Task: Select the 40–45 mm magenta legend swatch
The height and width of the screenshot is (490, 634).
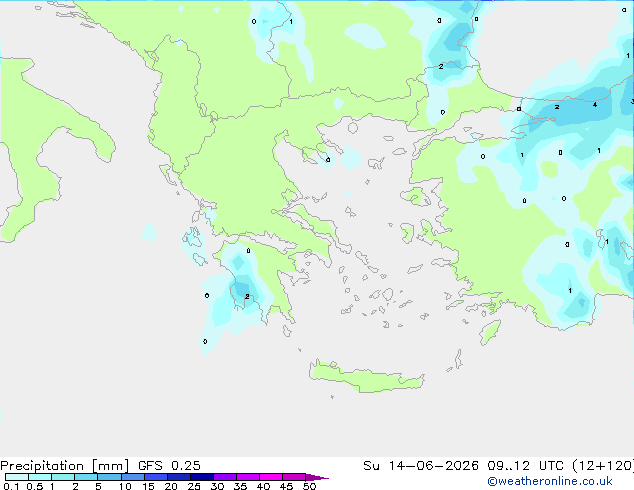Action: click(x=271, y=477)
